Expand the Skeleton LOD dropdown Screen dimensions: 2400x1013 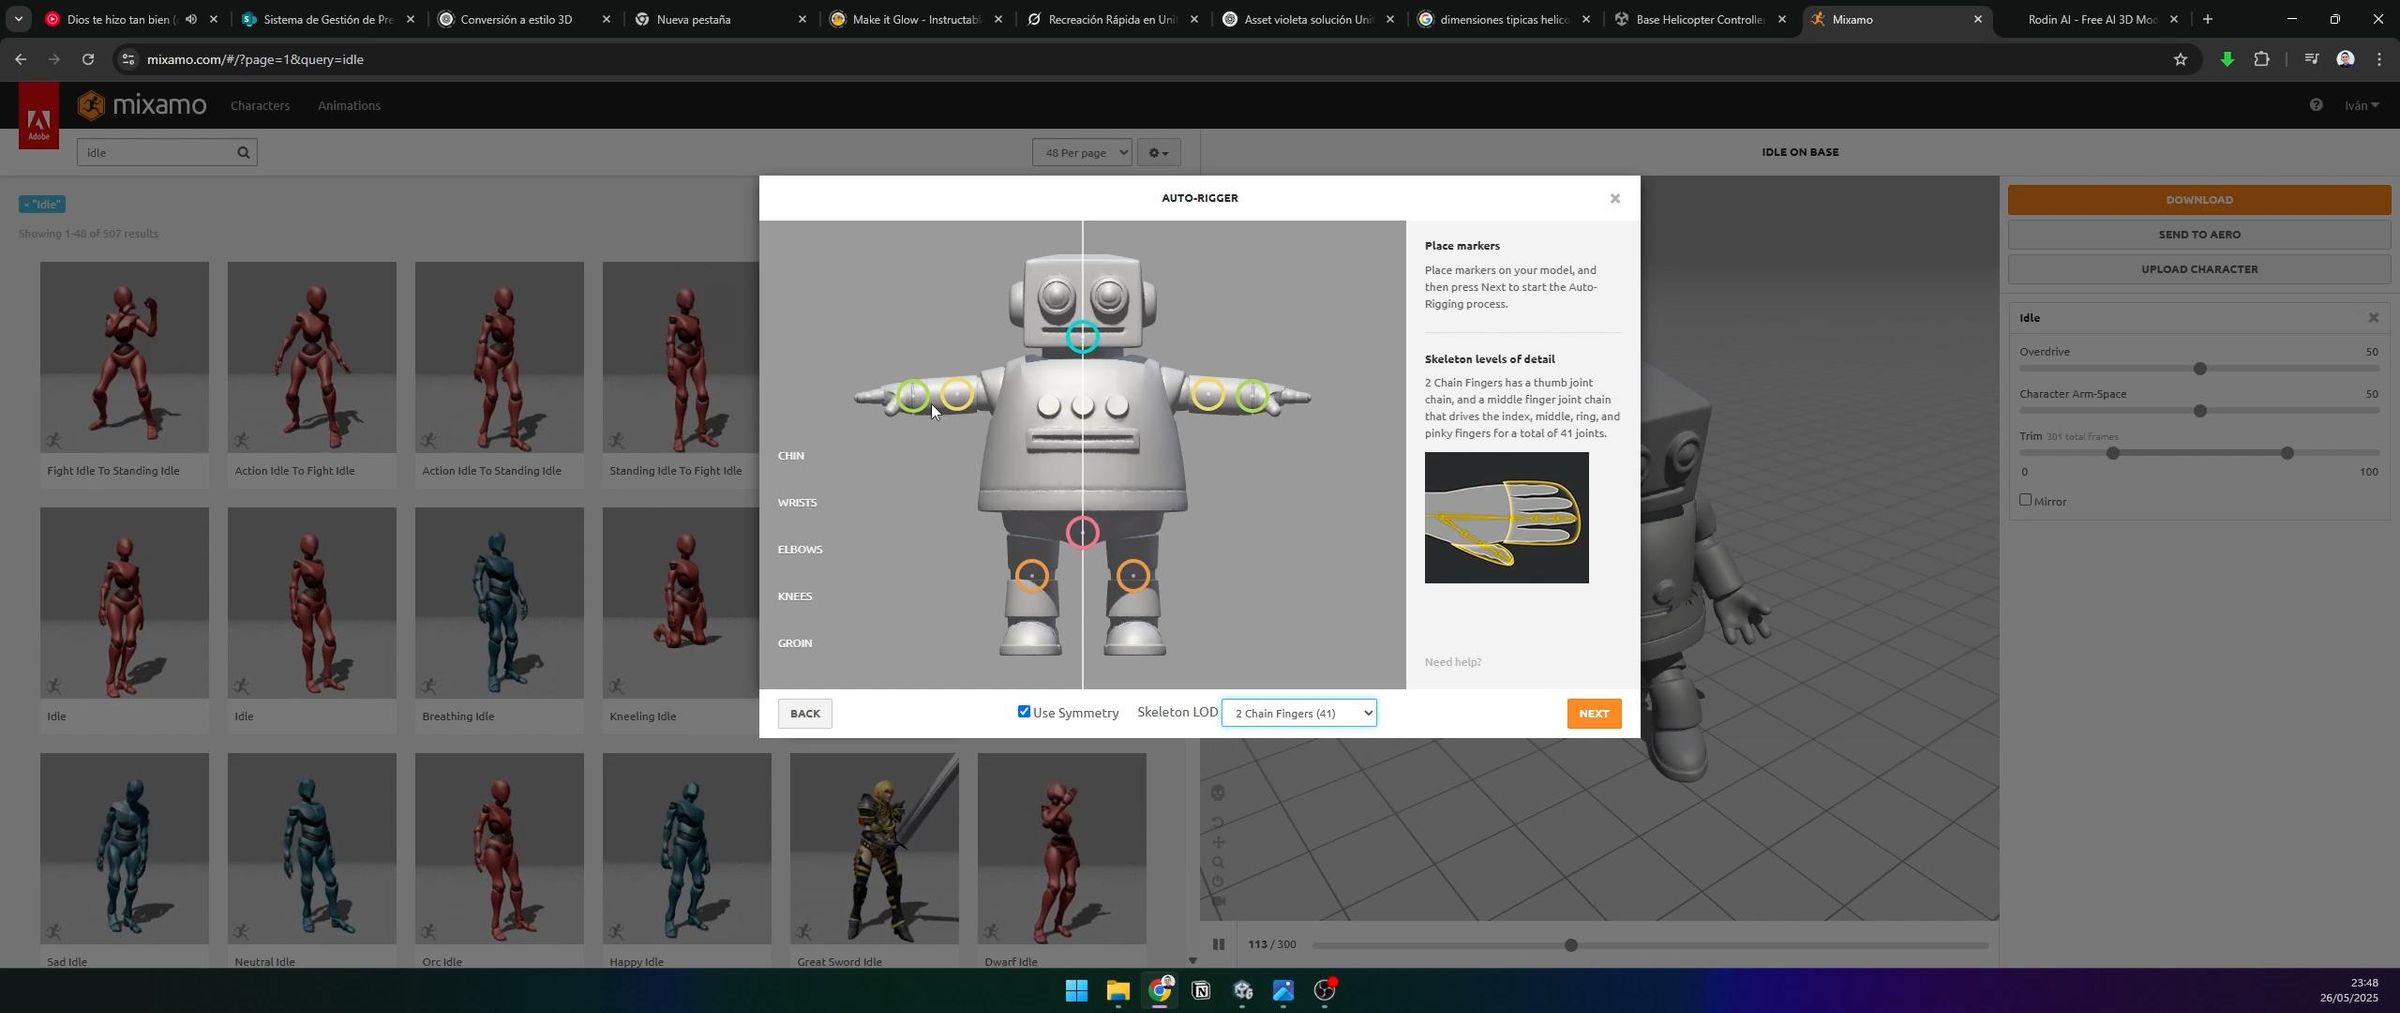[x=1299, y=713]
